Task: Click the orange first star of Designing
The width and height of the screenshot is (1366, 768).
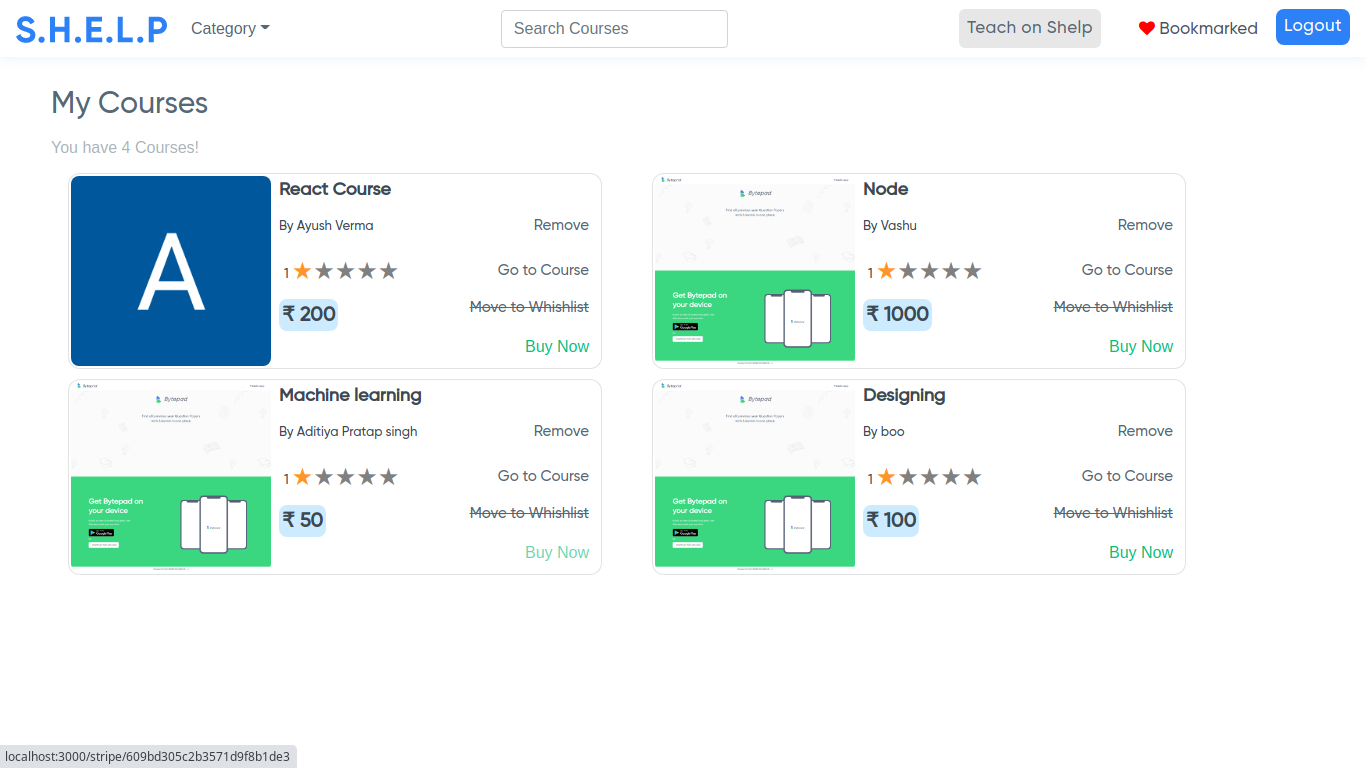Action: point(886,477)
